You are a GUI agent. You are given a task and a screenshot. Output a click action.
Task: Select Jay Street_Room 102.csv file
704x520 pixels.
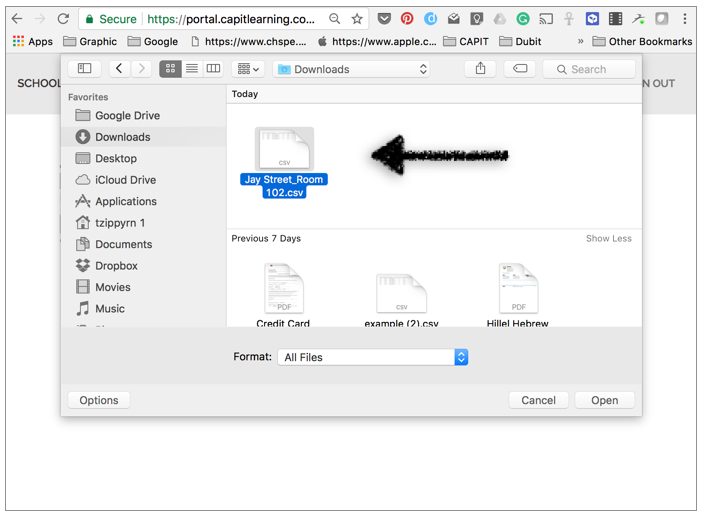click(x=284, y=163)
